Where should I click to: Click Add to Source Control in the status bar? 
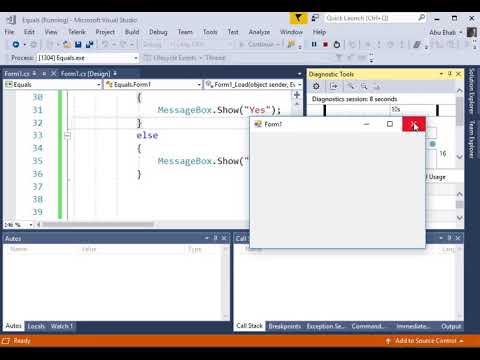point(425,341)
